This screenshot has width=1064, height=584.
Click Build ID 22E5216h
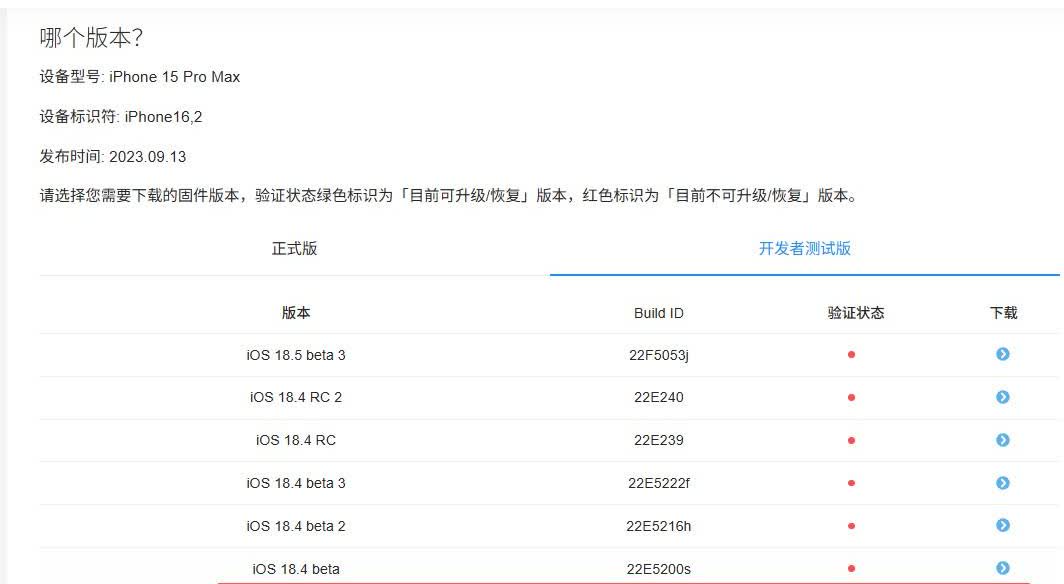click(658, 526)
